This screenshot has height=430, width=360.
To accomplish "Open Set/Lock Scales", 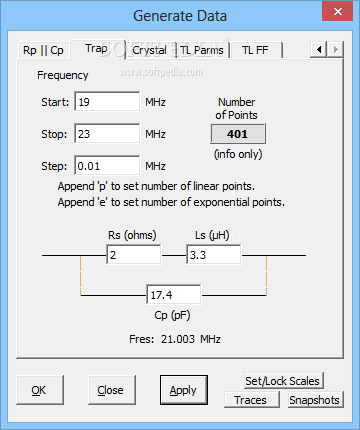I will (283, 381).
